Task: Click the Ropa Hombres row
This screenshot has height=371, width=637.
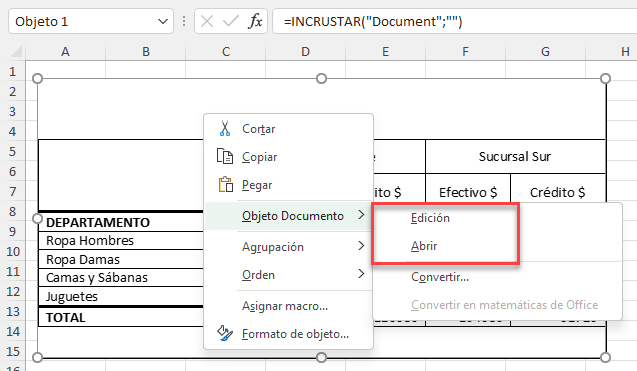Action: 90,241
